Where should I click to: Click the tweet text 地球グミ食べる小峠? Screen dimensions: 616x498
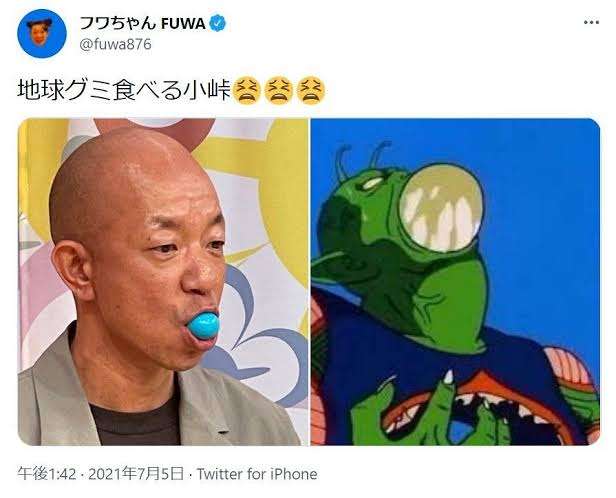124,90
